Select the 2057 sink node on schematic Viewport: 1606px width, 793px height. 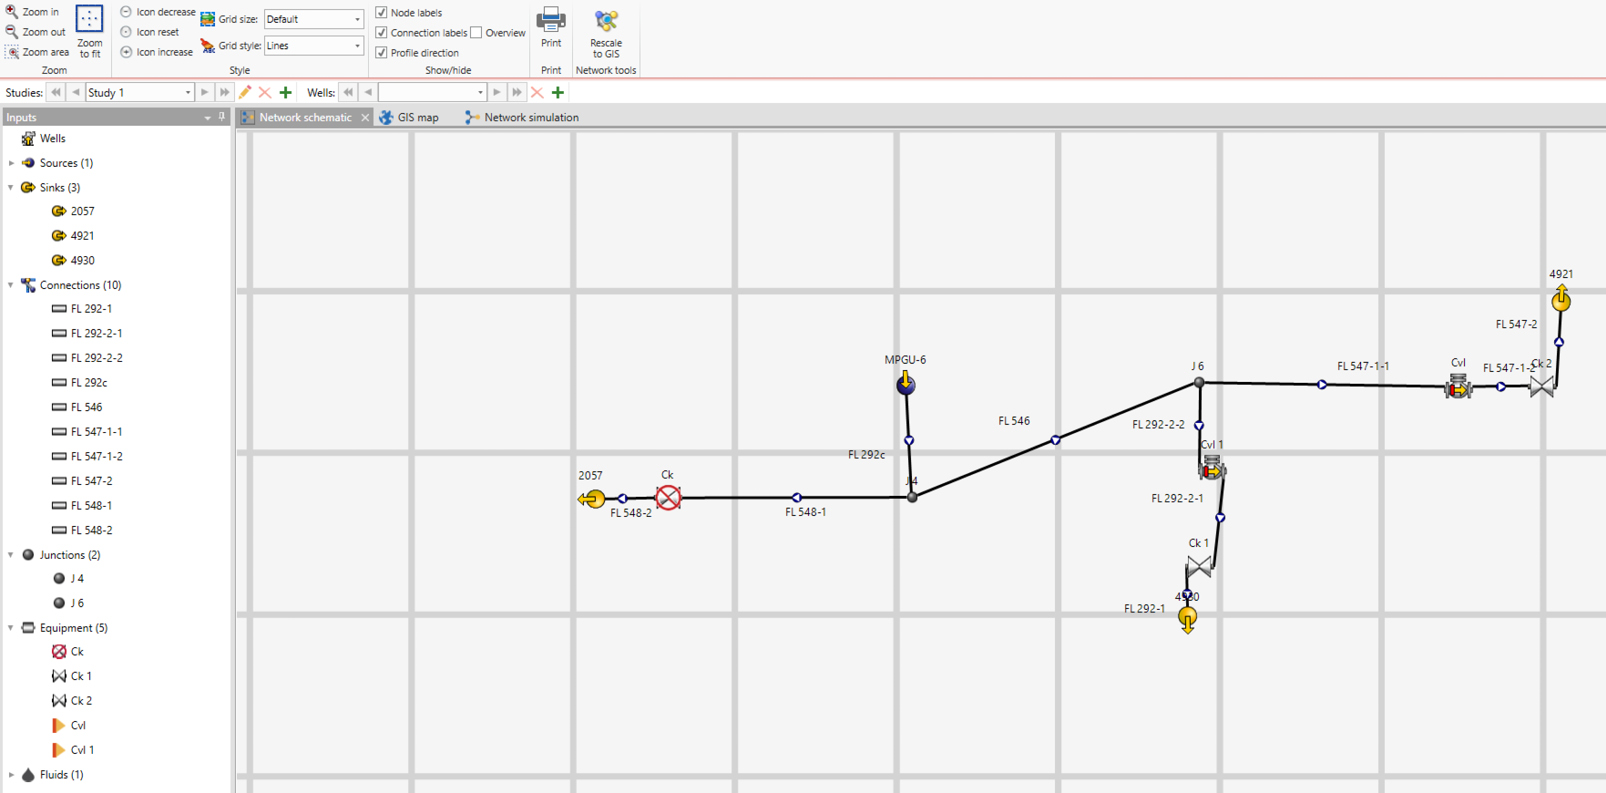[x=592, y=498]
